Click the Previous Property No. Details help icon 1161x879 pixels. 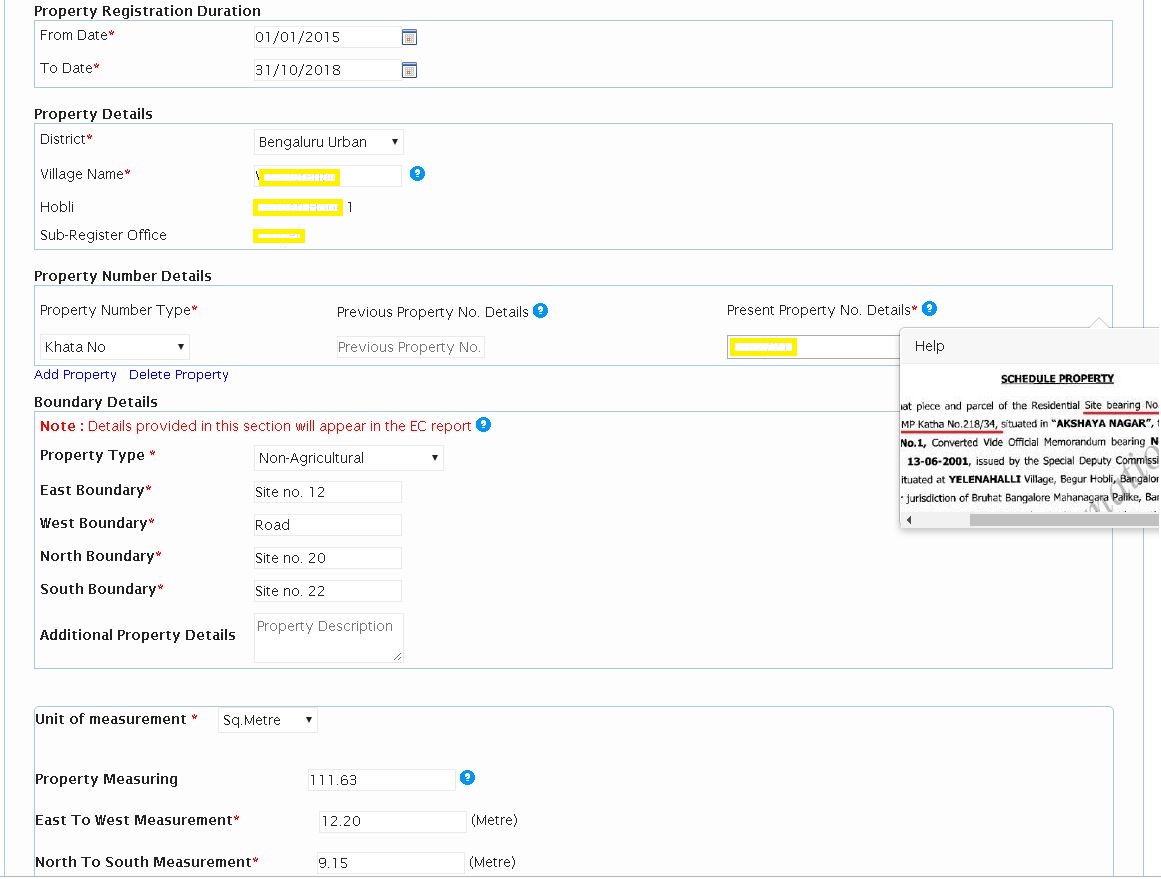coord(541,310)
